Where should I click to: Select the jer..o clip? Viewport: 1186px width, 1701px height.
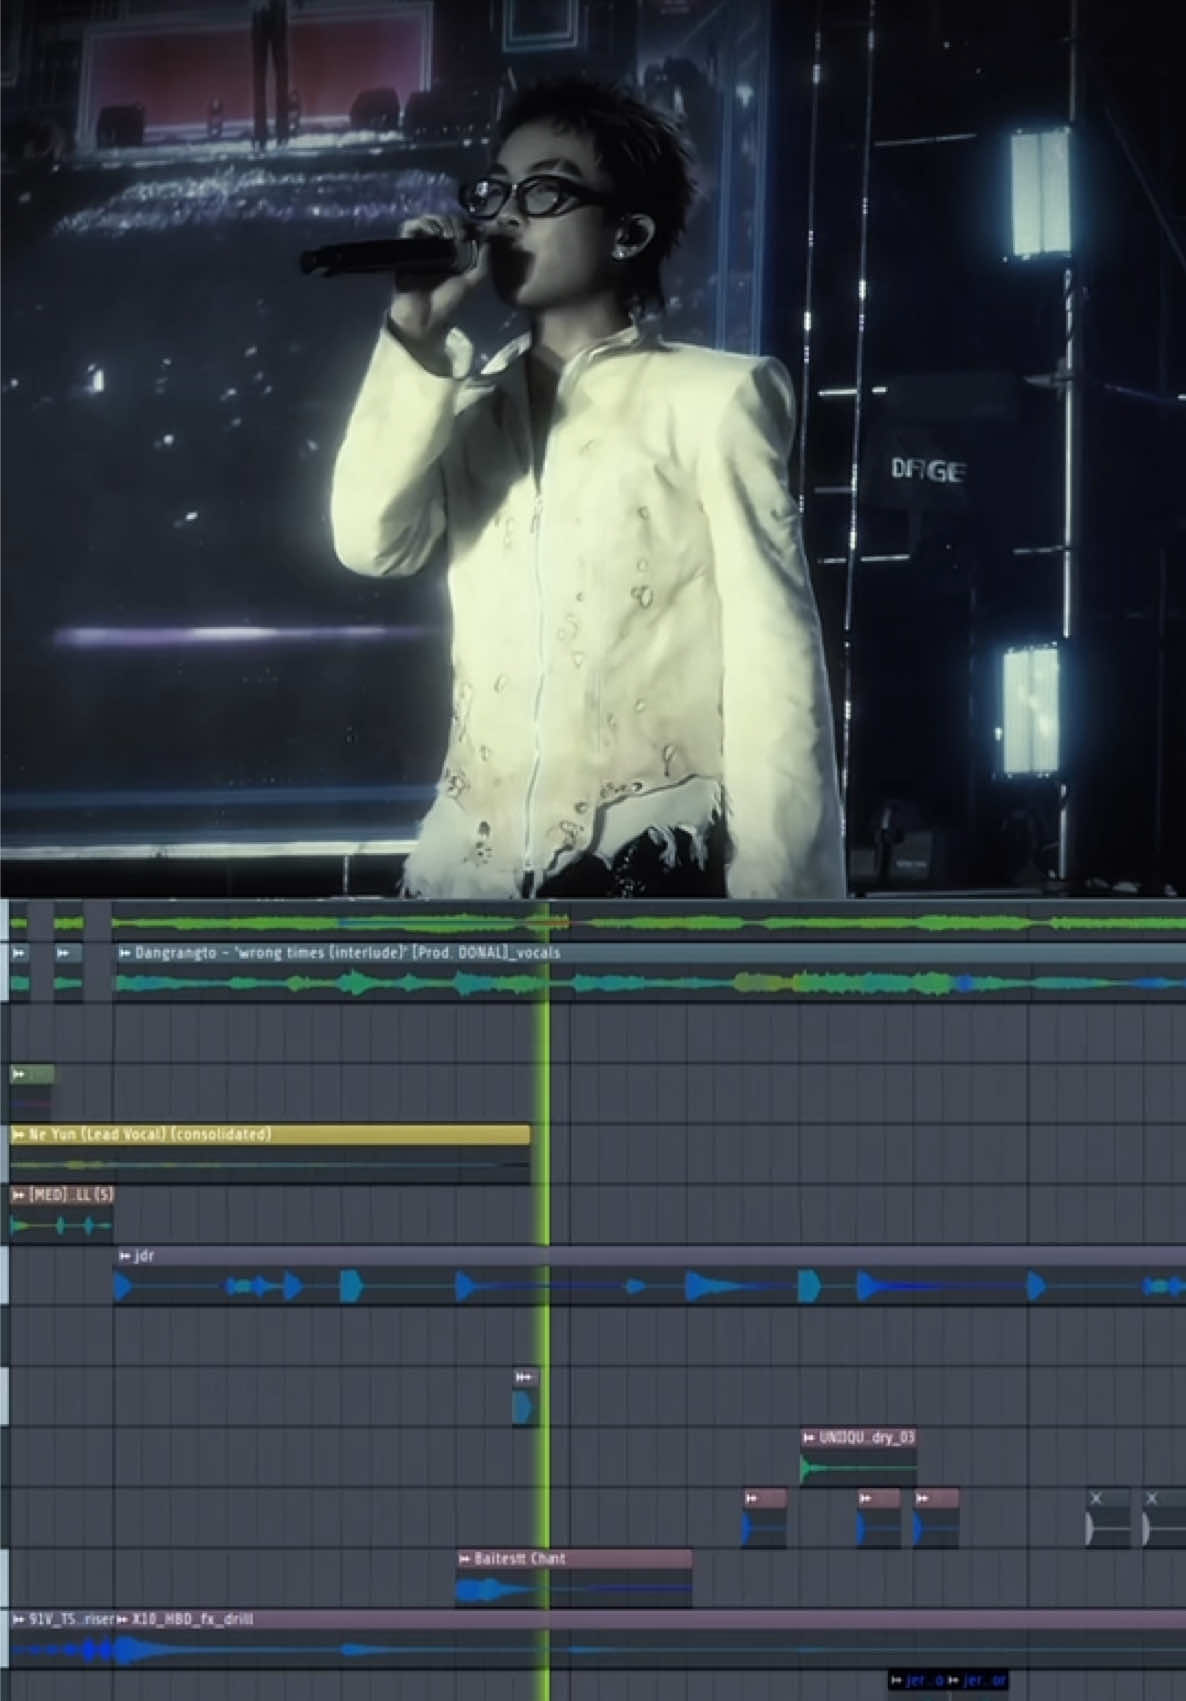(917, 1680)
